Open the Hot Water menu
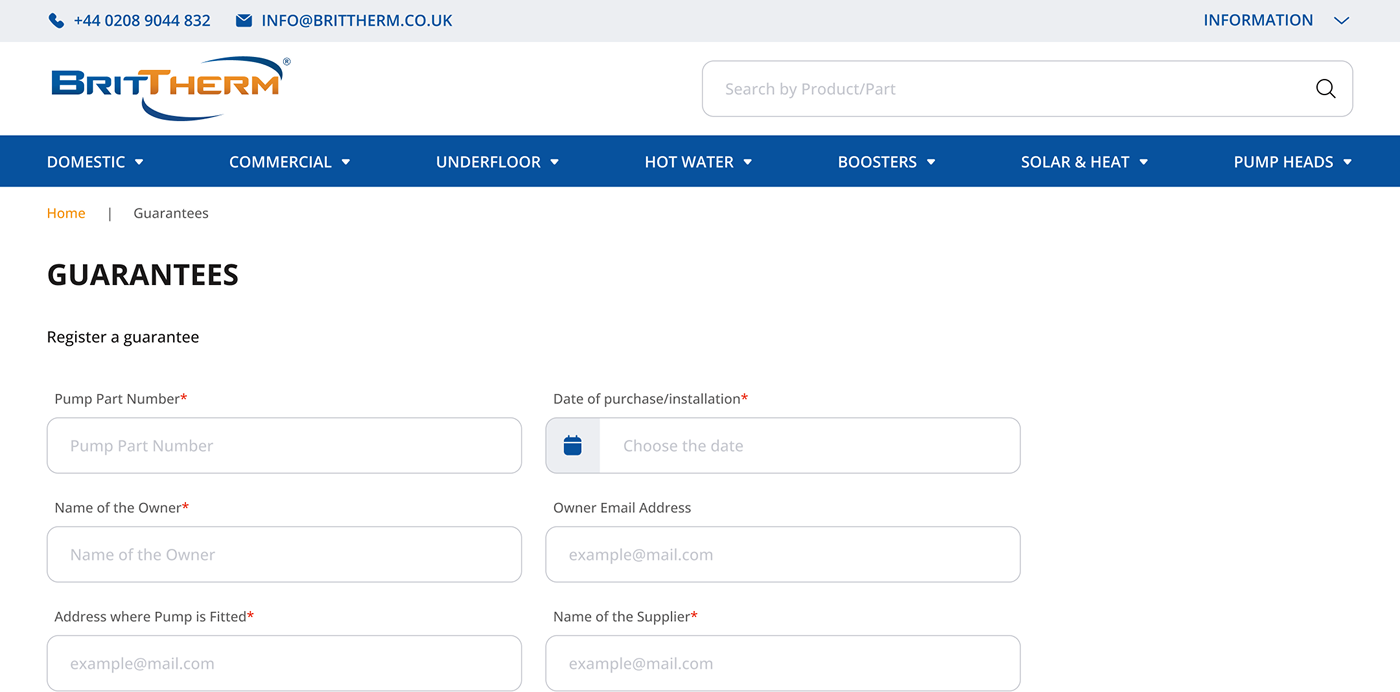This screenshot has width=1400, height=692. tap(697, 162)
